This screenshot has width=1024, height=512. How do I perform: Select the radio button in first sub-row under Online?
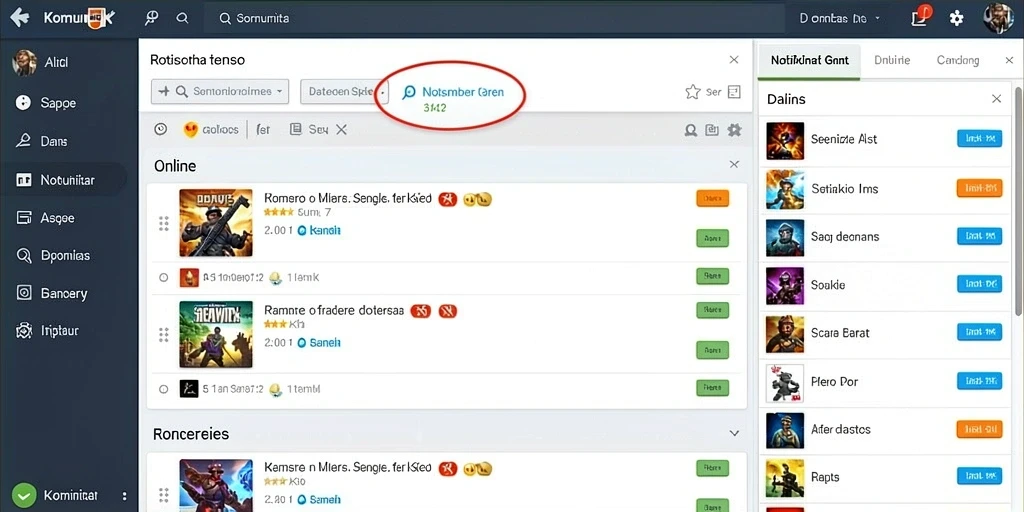click(x=164, y=278)
